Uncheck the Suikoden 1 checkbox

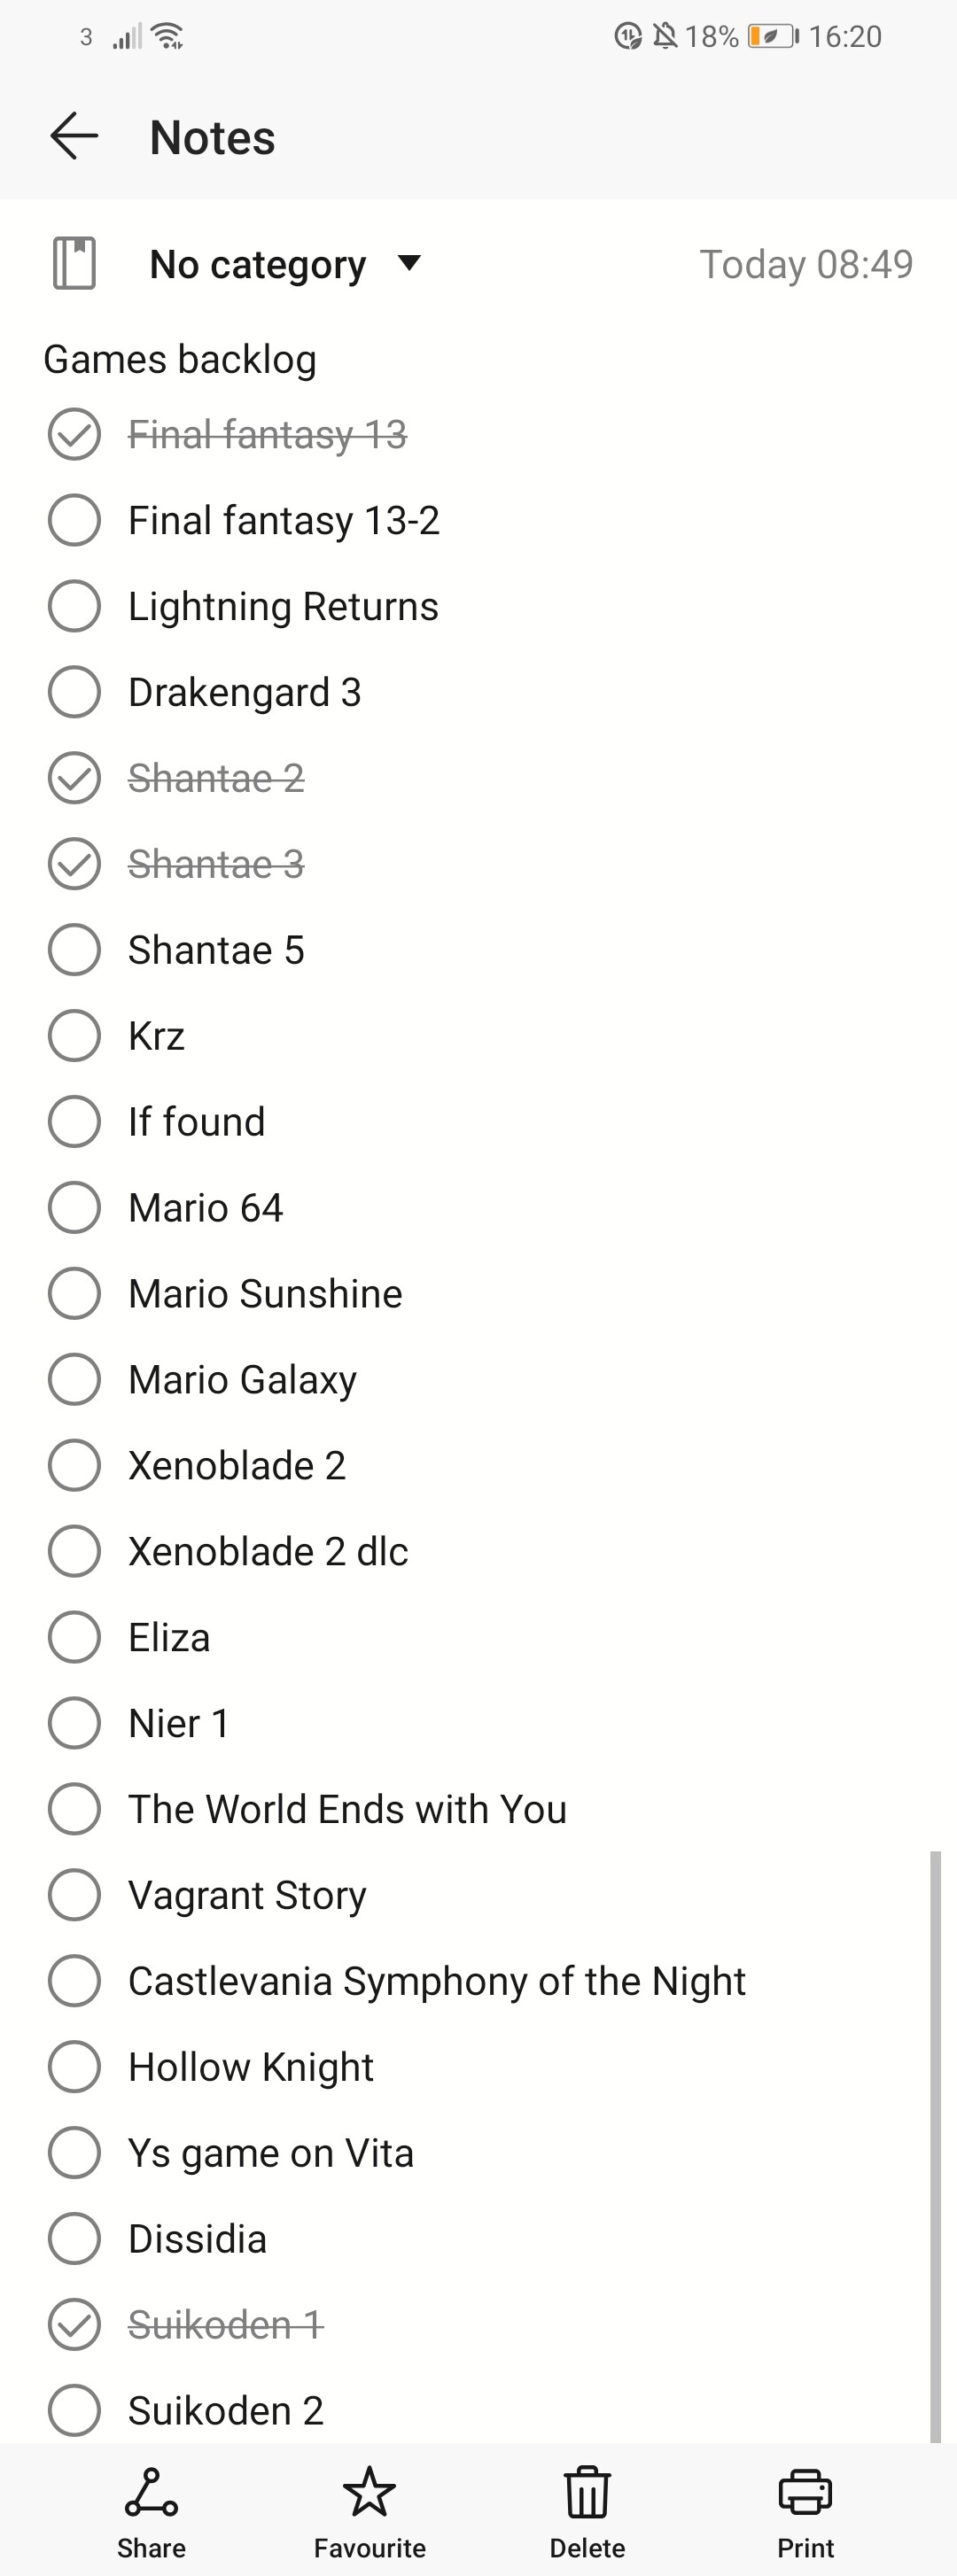coord(74,2325)
